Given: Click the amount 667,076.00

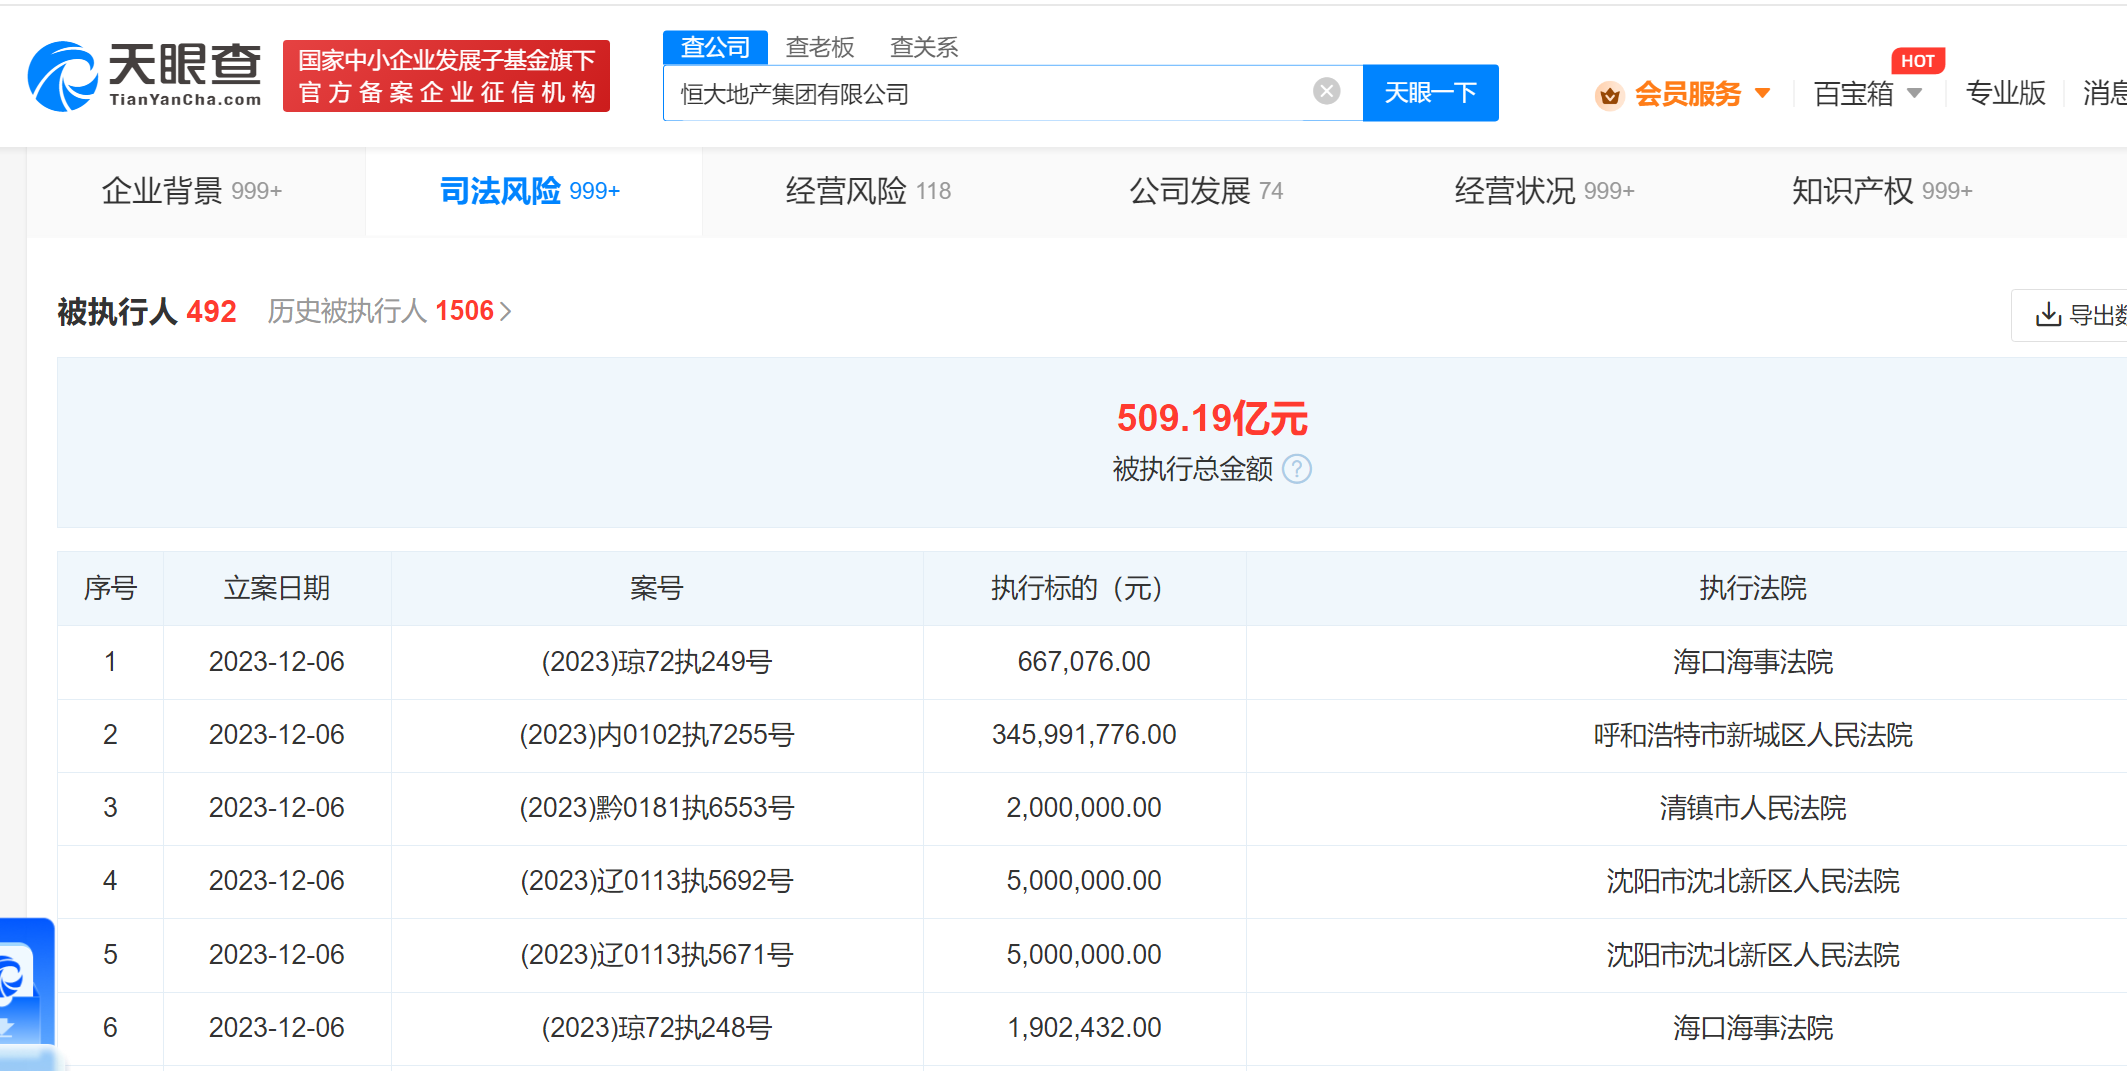Looking at the screenshot, I should coord(1084,662).
